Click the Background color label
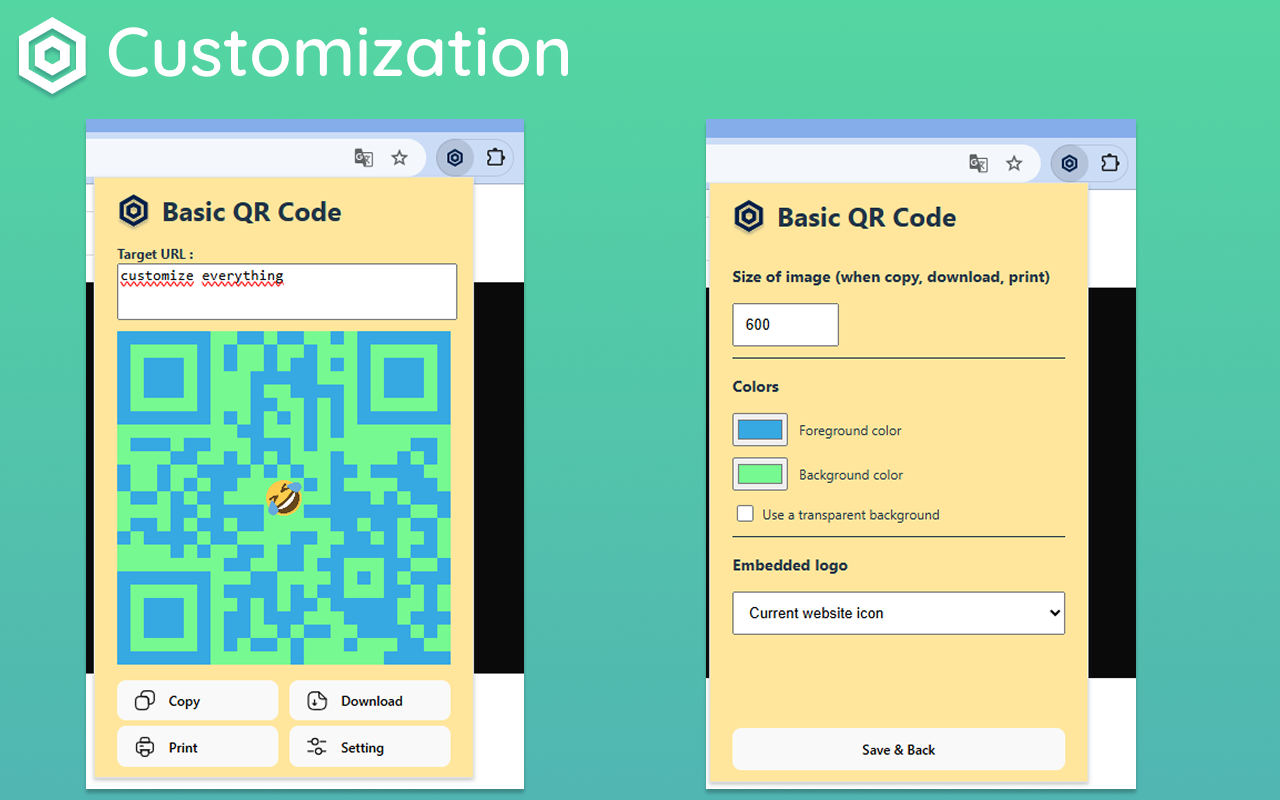Screen dimensions: 1280x800 coord(851,475)
